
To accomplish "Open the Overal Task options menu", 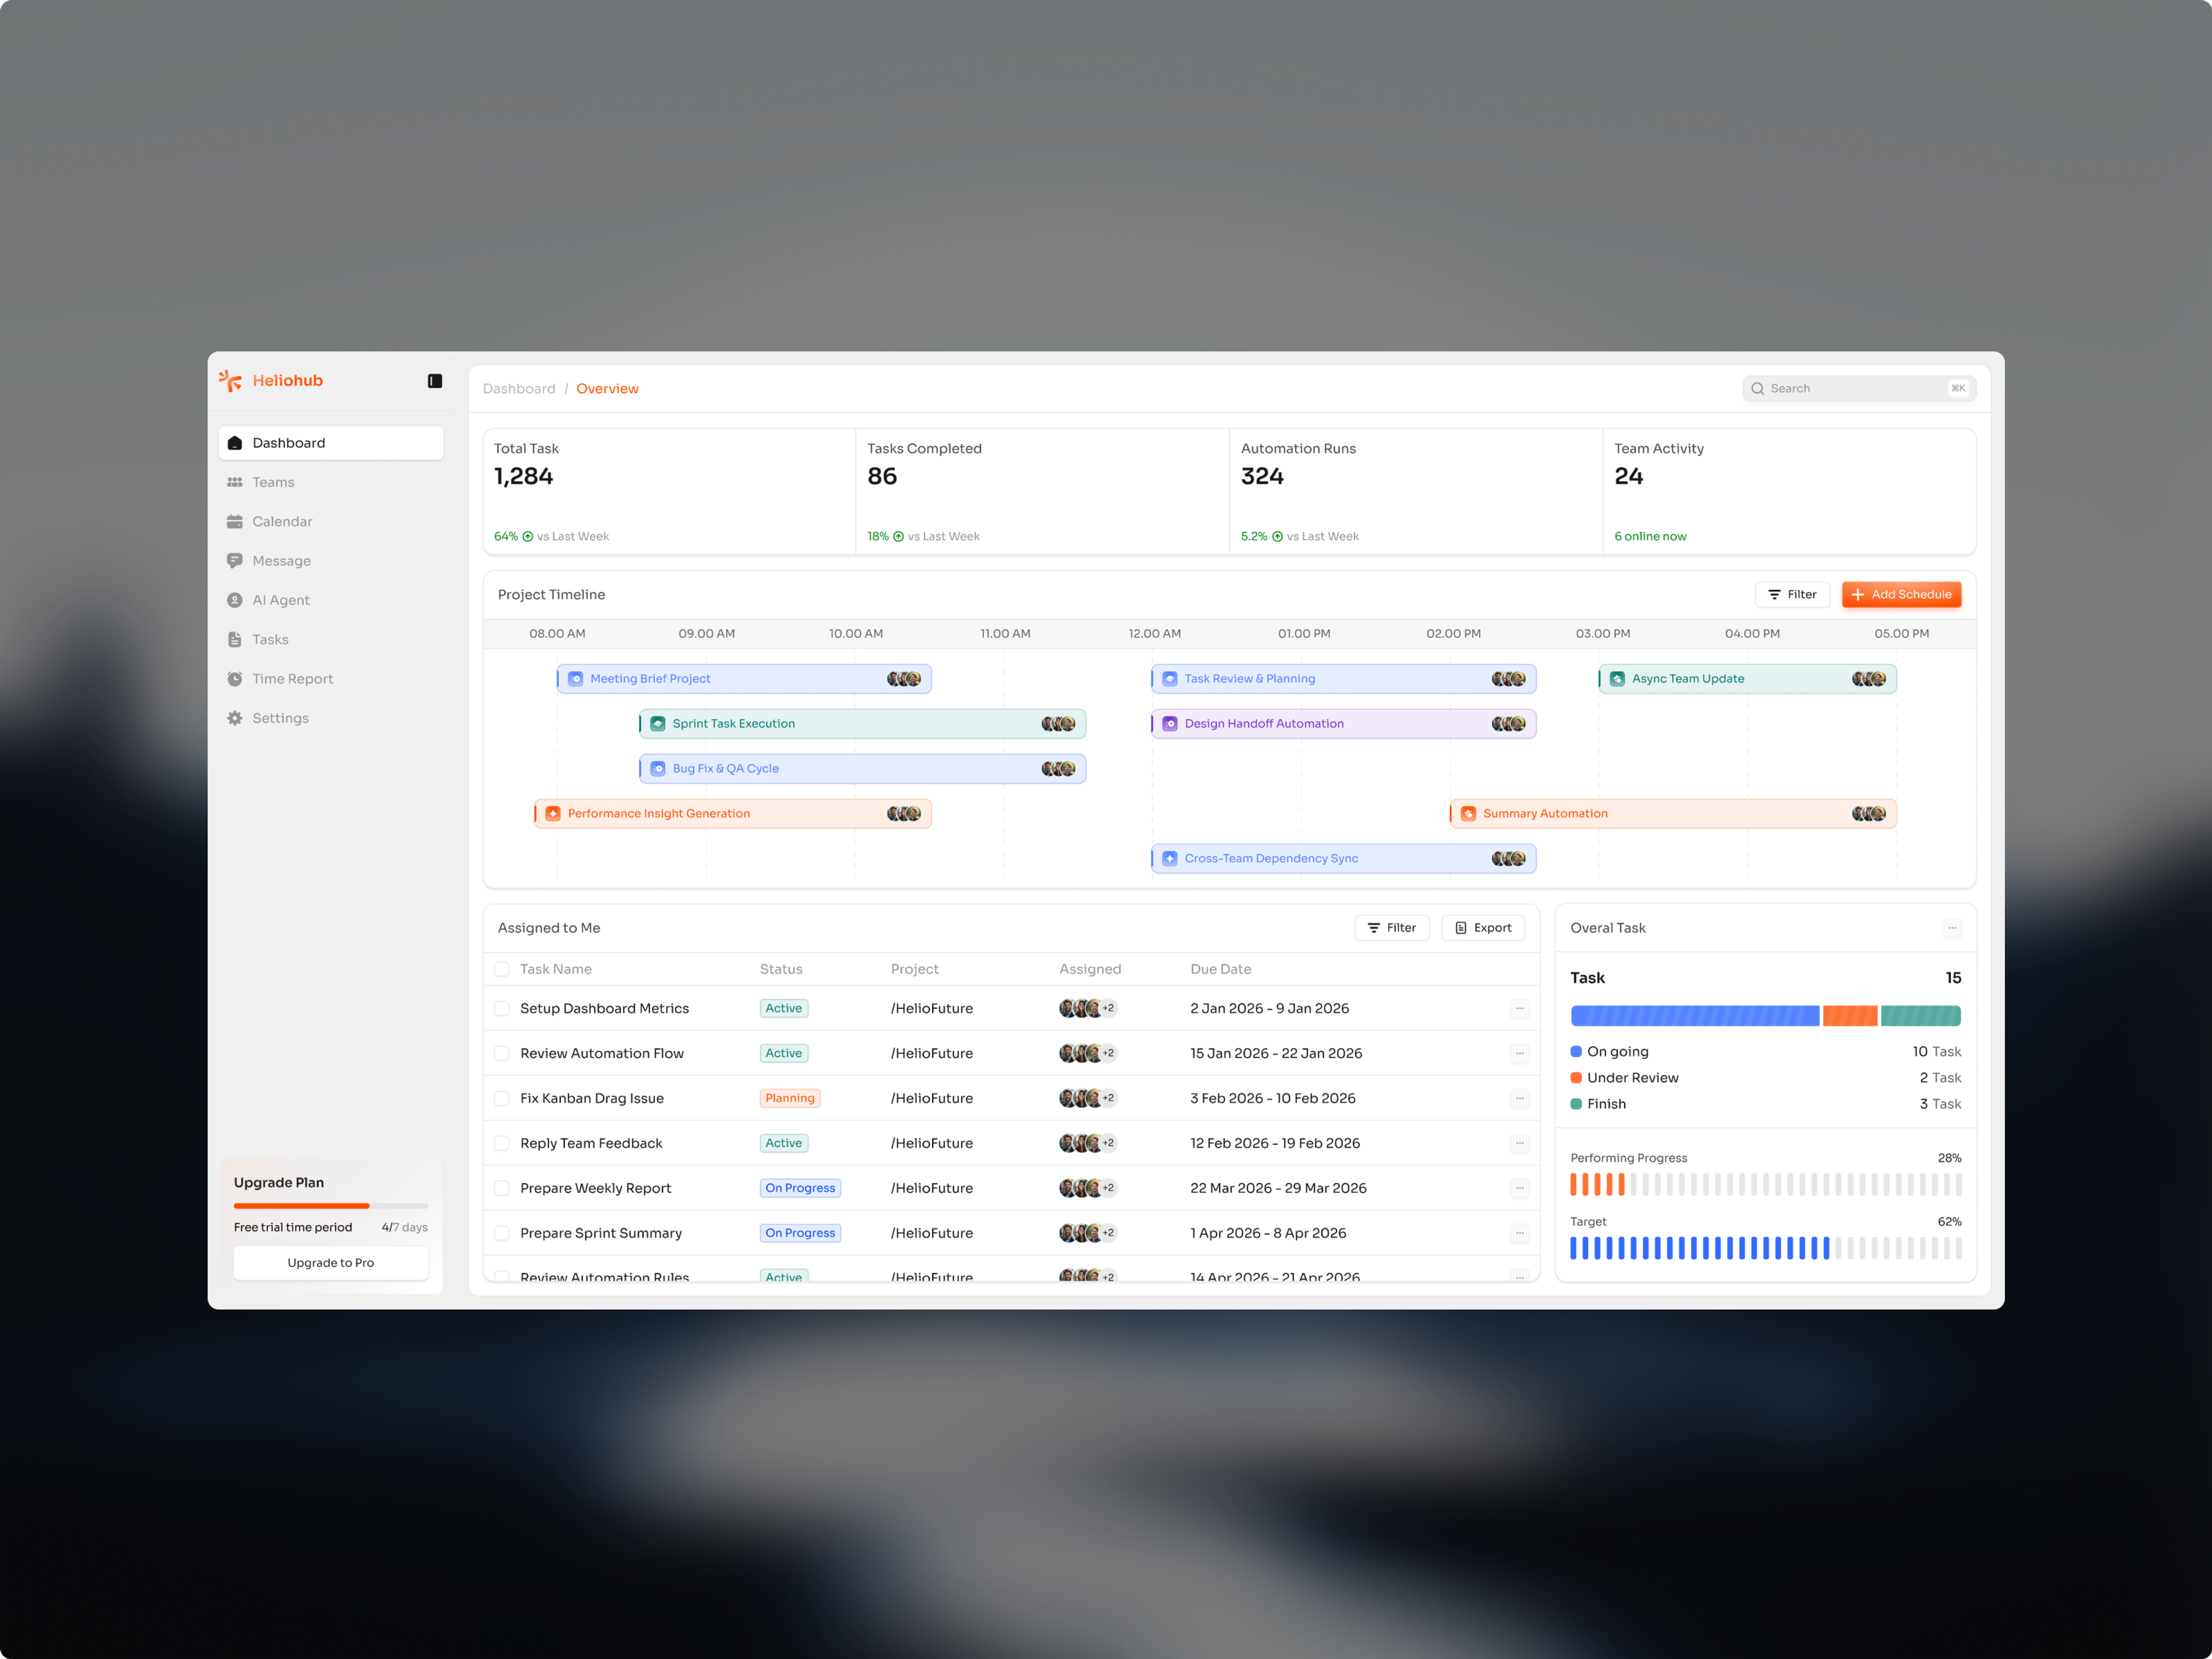I will tap(1952, 928).
